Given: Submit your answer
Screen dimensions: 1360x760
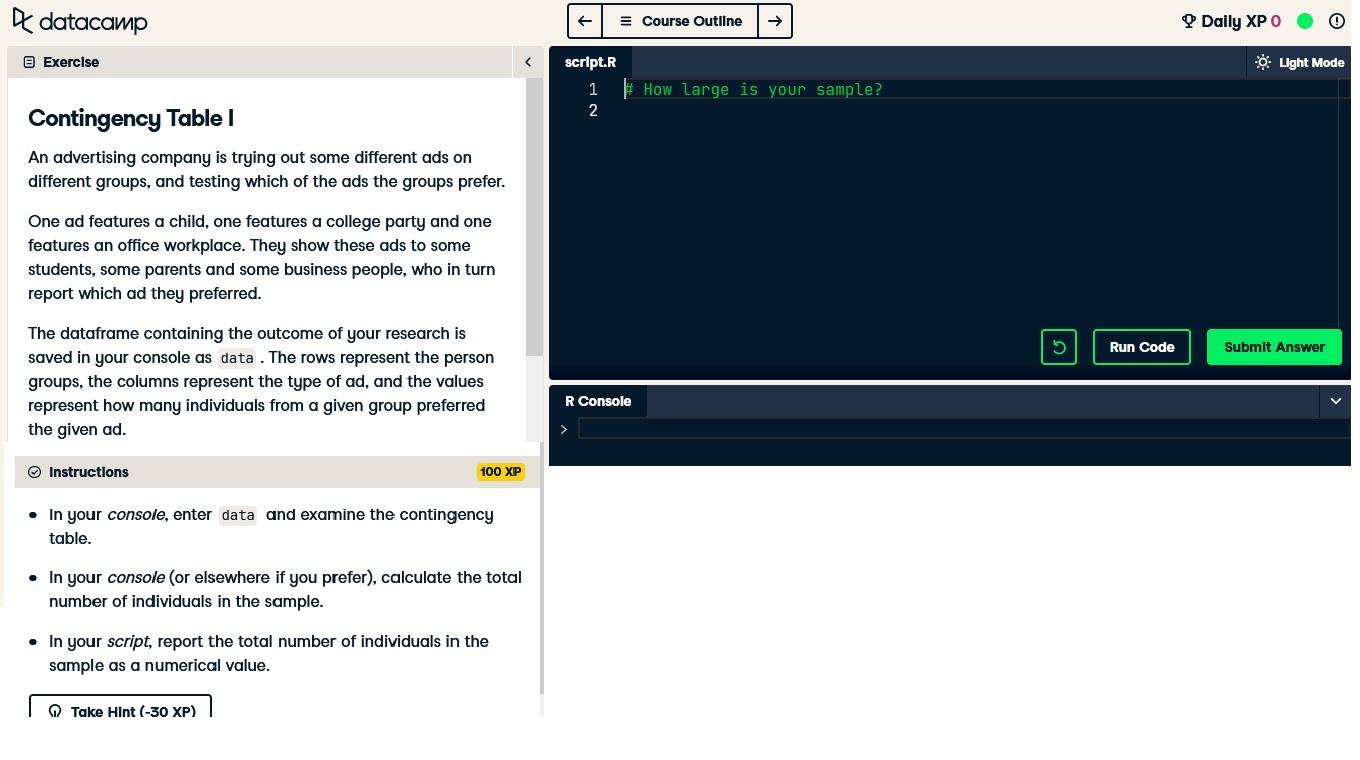Looking at the screenshot, I should tap(1274, 347).
